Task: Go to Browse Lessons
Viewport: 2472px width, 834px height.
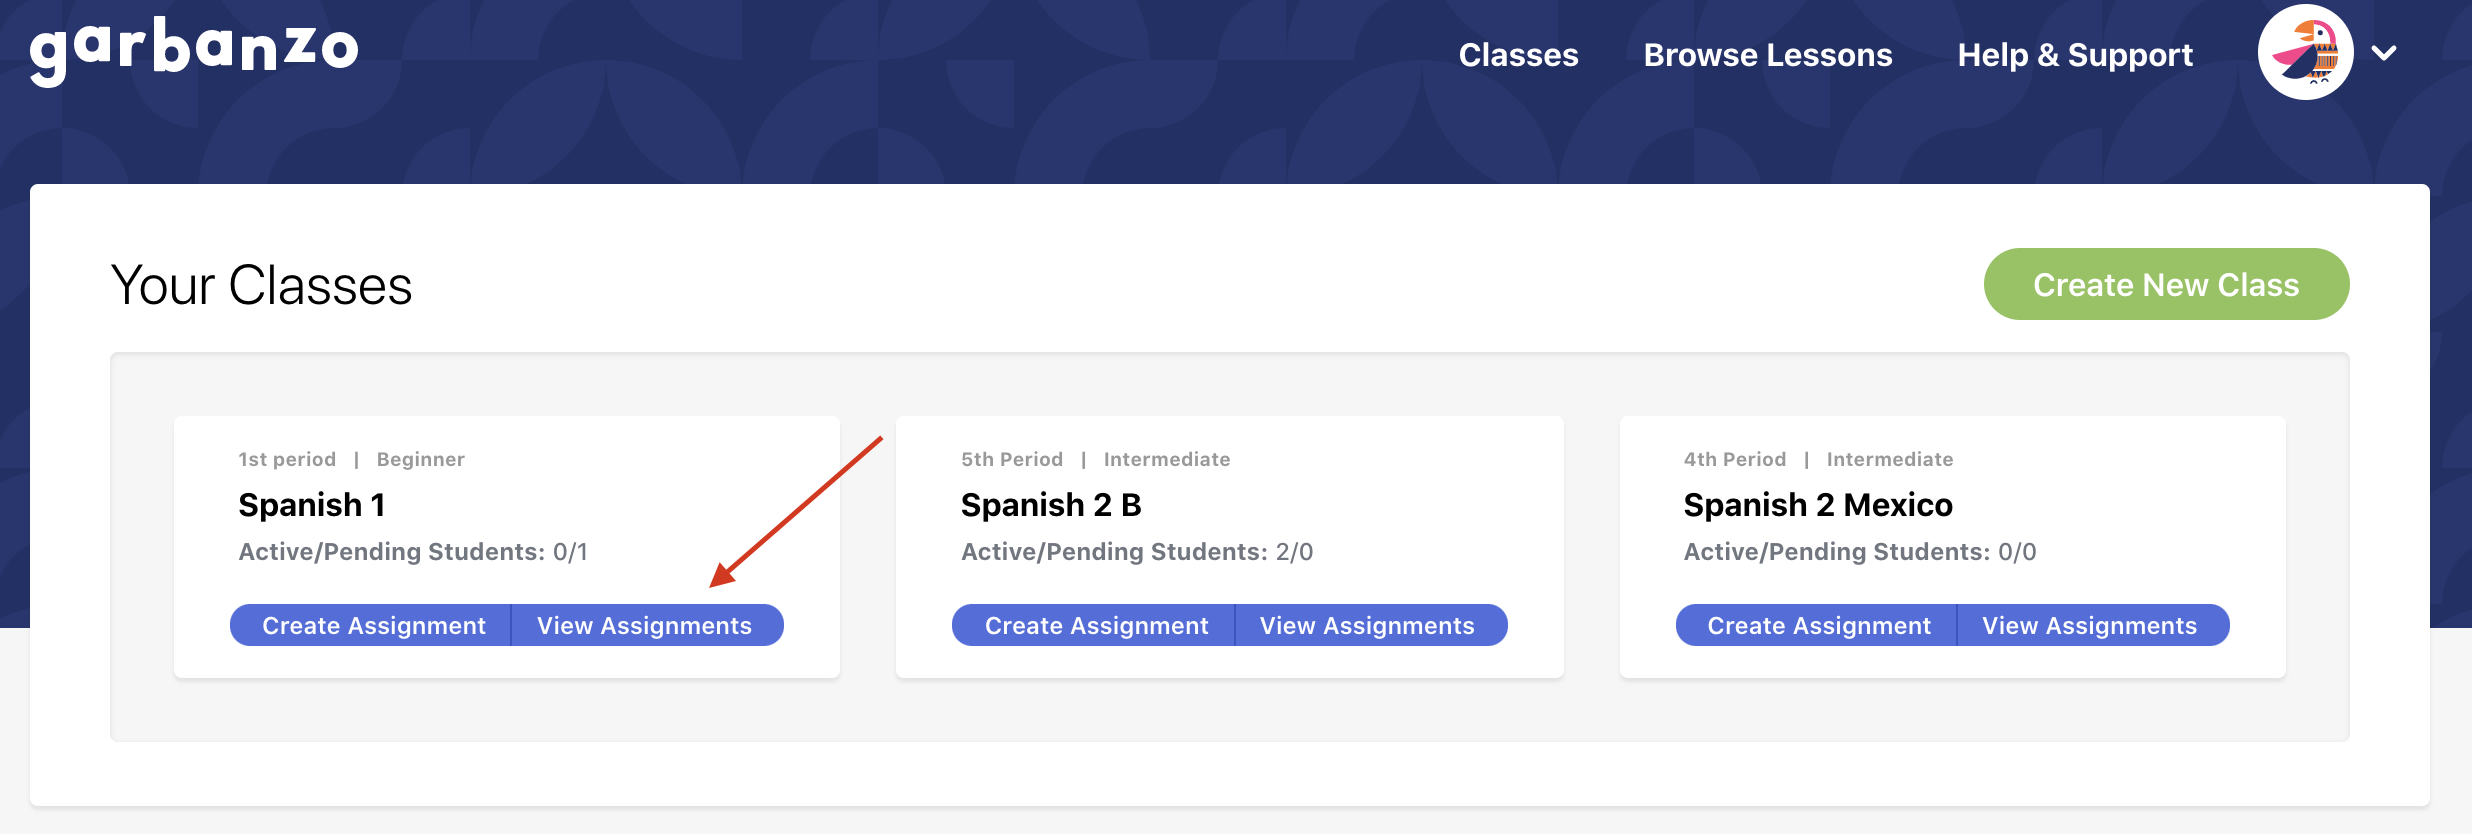Action: [1767, 55]
